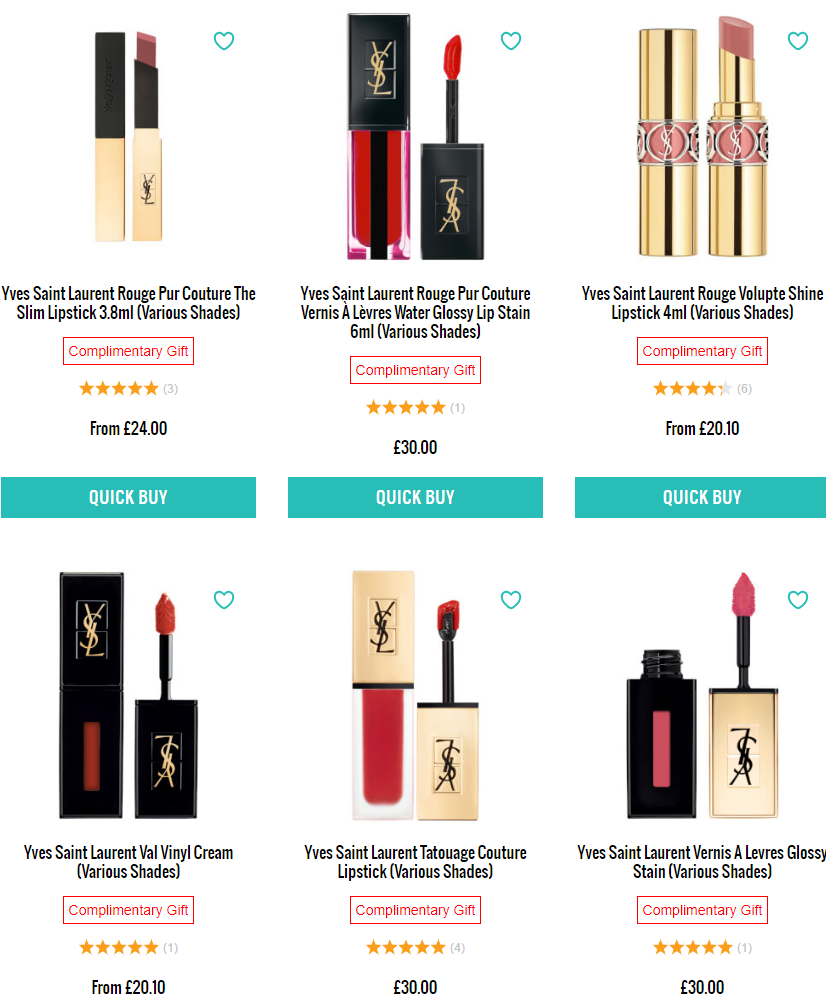Tap heart icon for Rouge Volupte Shine
826x1002 pixels.
pos(797,41)
